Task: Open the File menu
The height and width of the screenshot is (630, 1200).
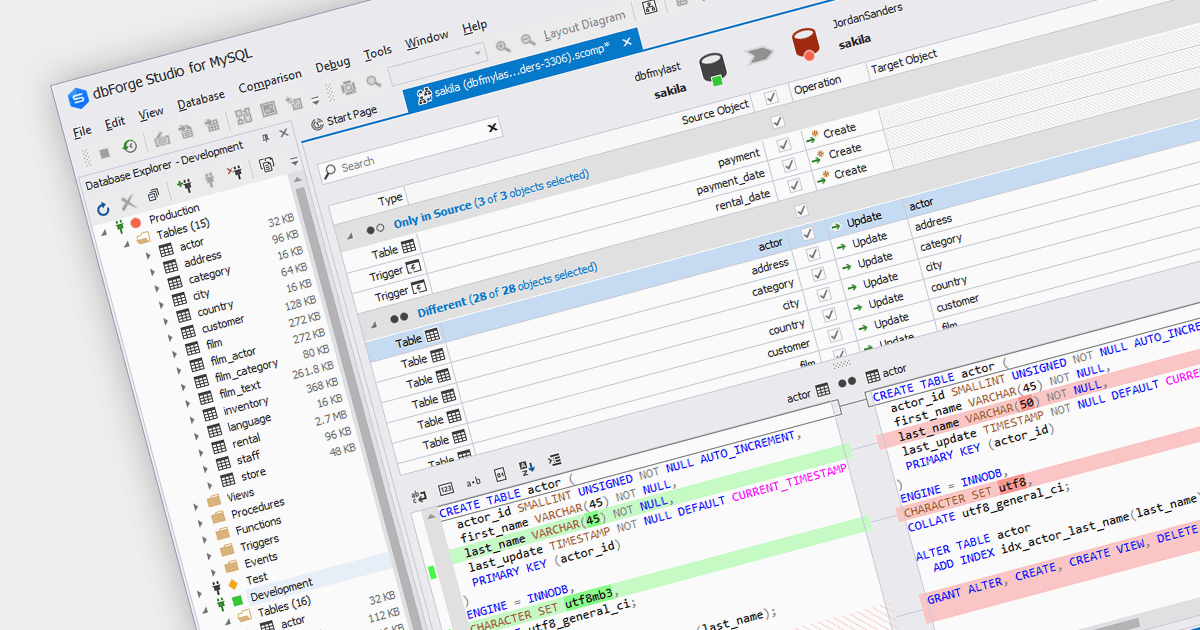Action: (82, 131)
